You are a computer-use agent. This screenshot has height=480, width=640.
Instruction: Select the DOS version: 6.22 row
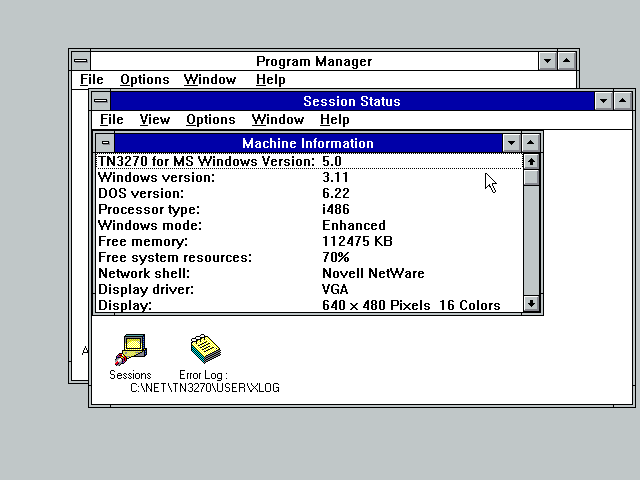tap(309, 193)
